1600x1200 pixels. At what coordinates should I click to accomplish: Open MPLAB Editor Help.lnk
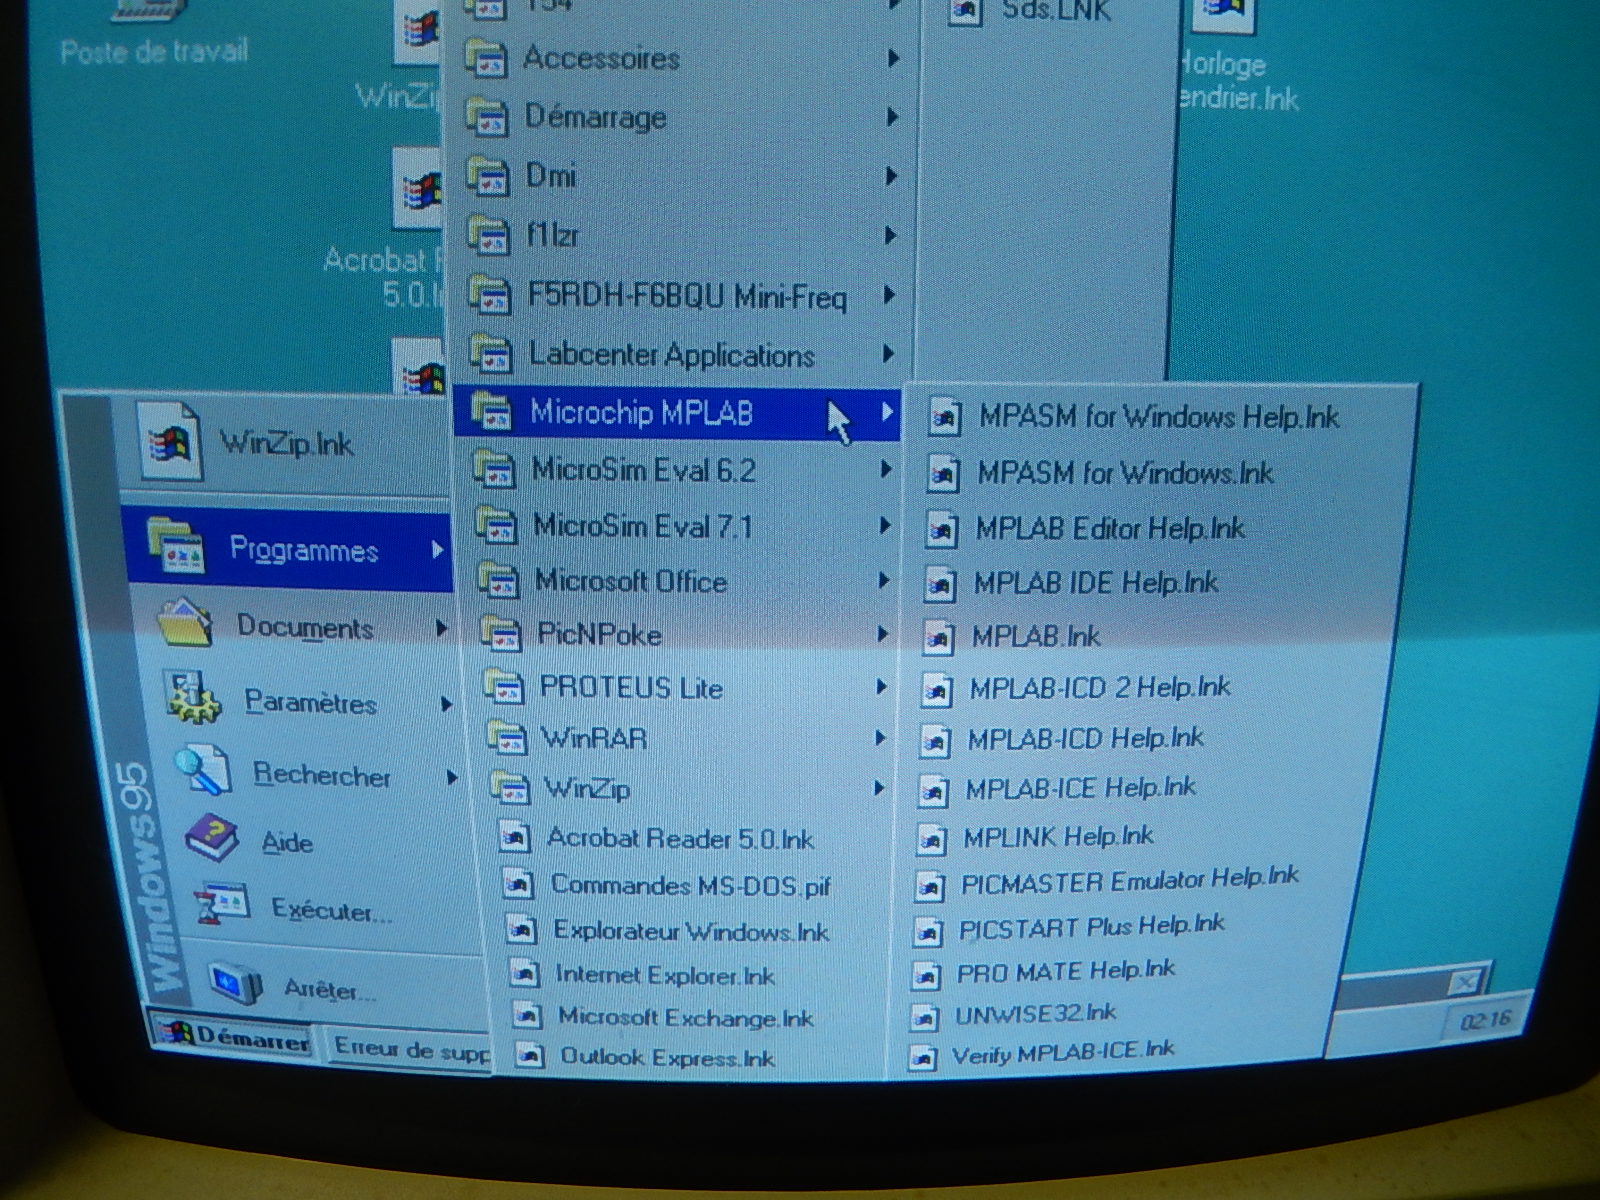tap(1112, 528)
